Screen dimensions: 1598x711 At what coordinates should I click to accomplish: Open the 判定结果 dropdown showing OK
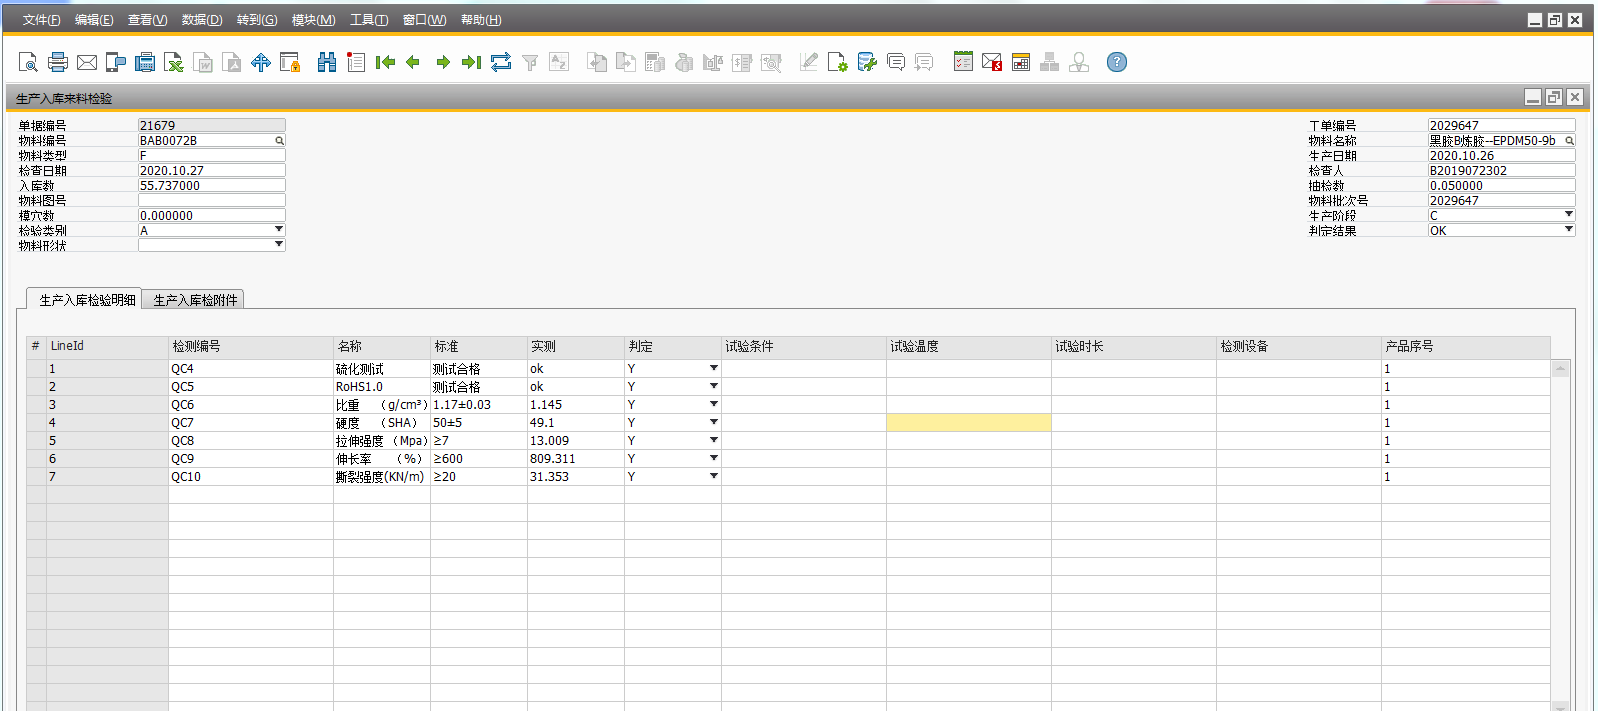[1568, 230]
